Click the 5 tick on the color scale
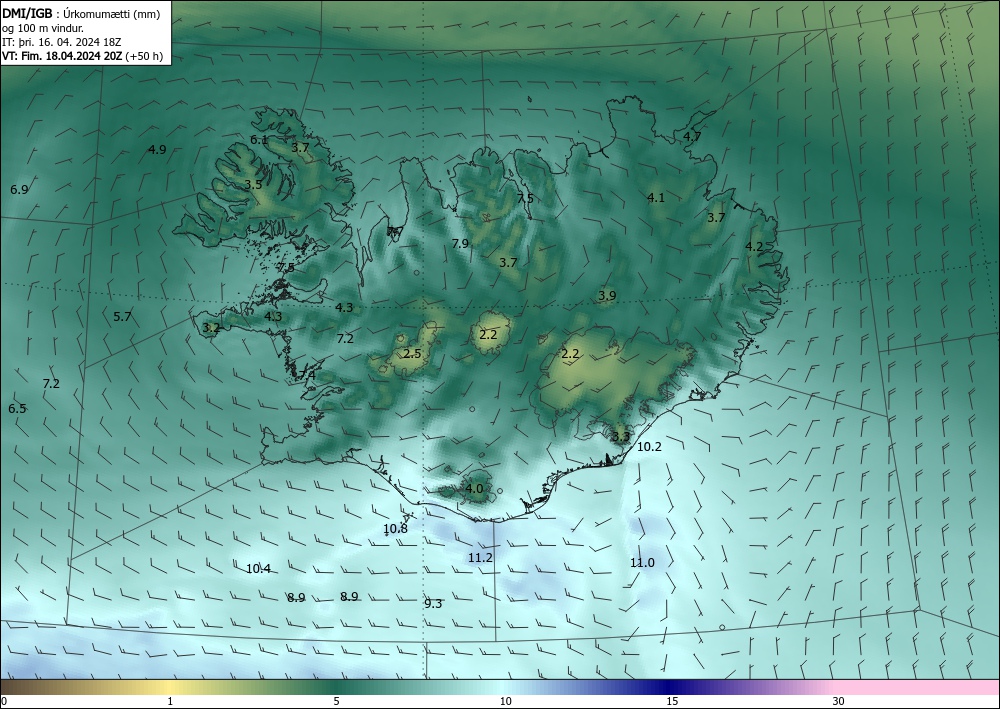This screenshot has width=1000, height=709. [x=336, y=701]
